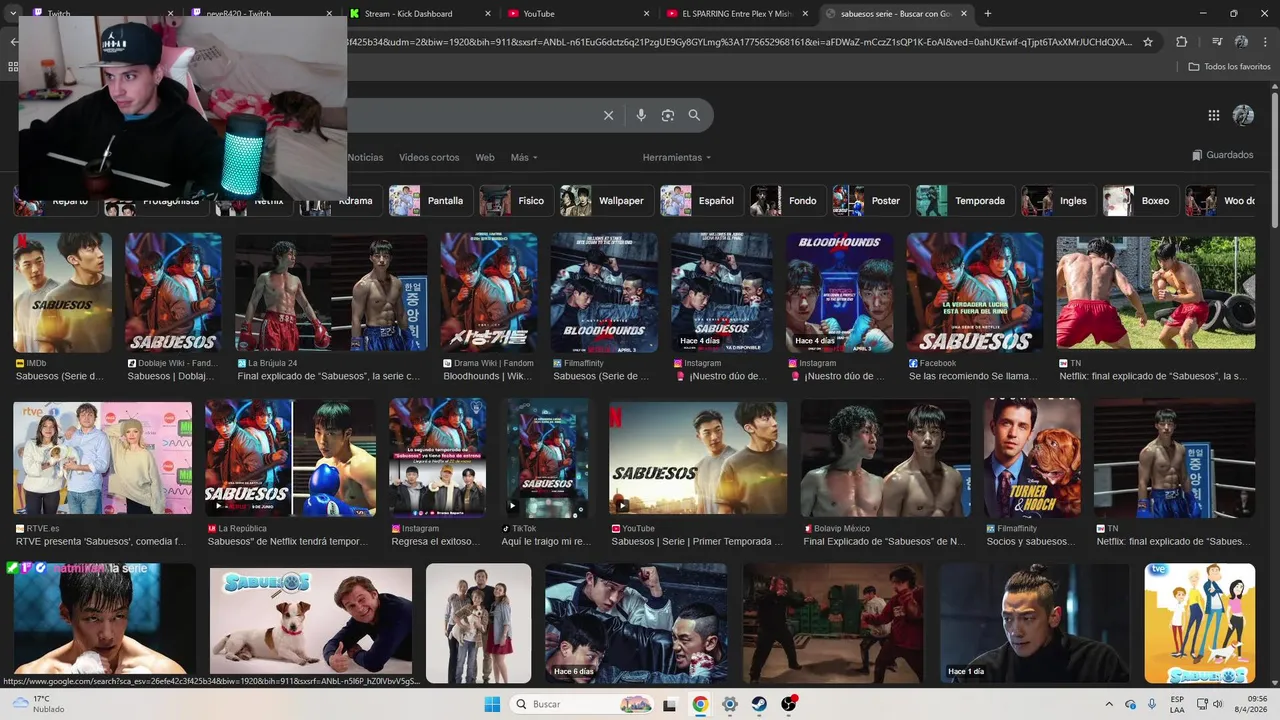Image resolution: width=1280 pixels, height=720 pixels.
Task: Filter images by the Poster chip
Action: [871, 200]
